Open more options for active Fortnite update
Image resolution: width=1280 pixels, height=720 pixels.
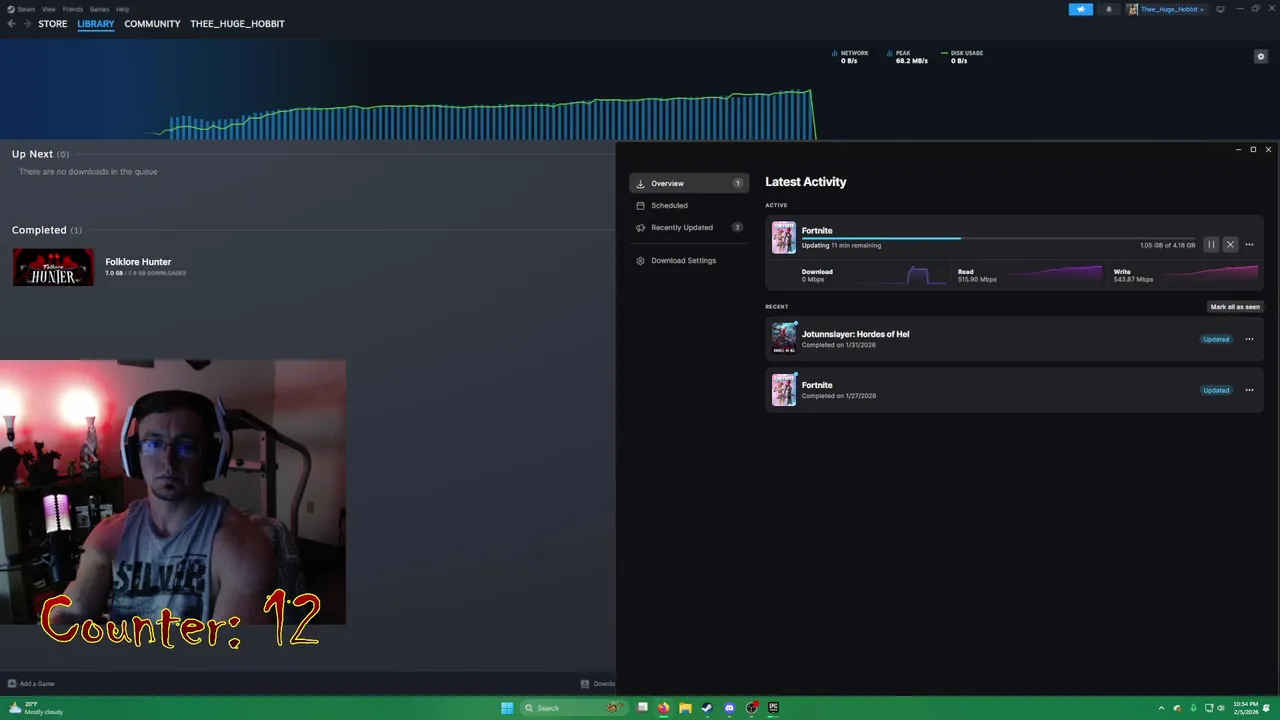point(1249,245)
